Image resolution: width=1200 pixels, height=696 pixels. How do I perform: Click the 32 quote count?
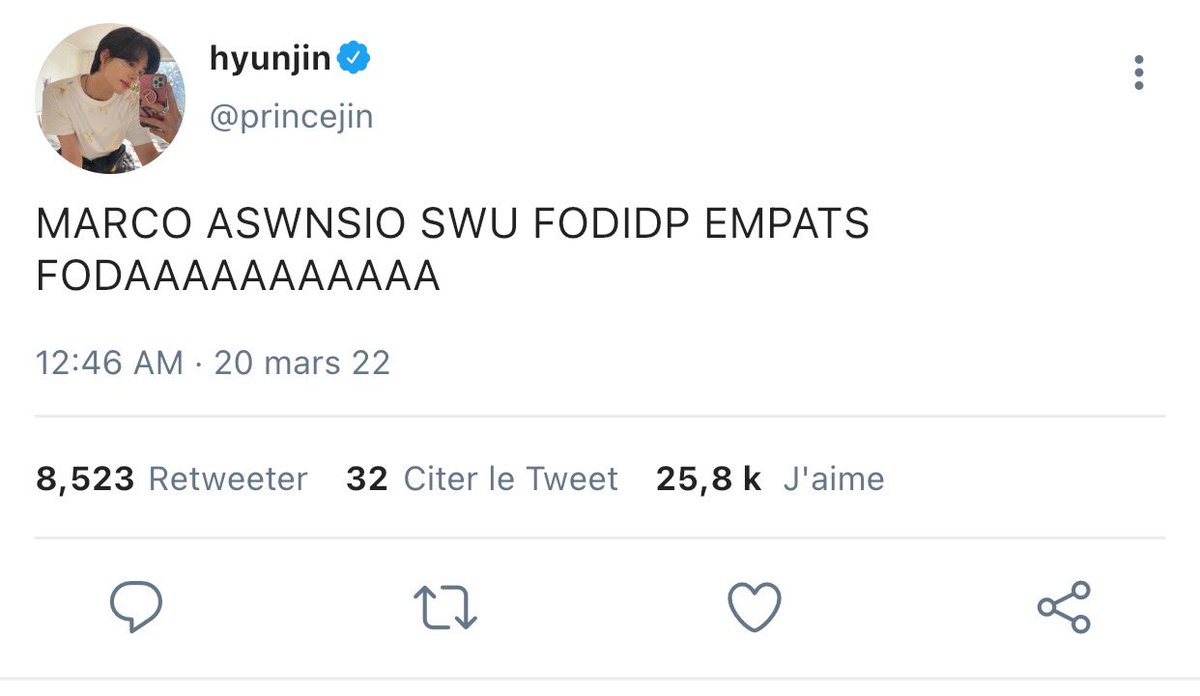click(x=367, y=480)
